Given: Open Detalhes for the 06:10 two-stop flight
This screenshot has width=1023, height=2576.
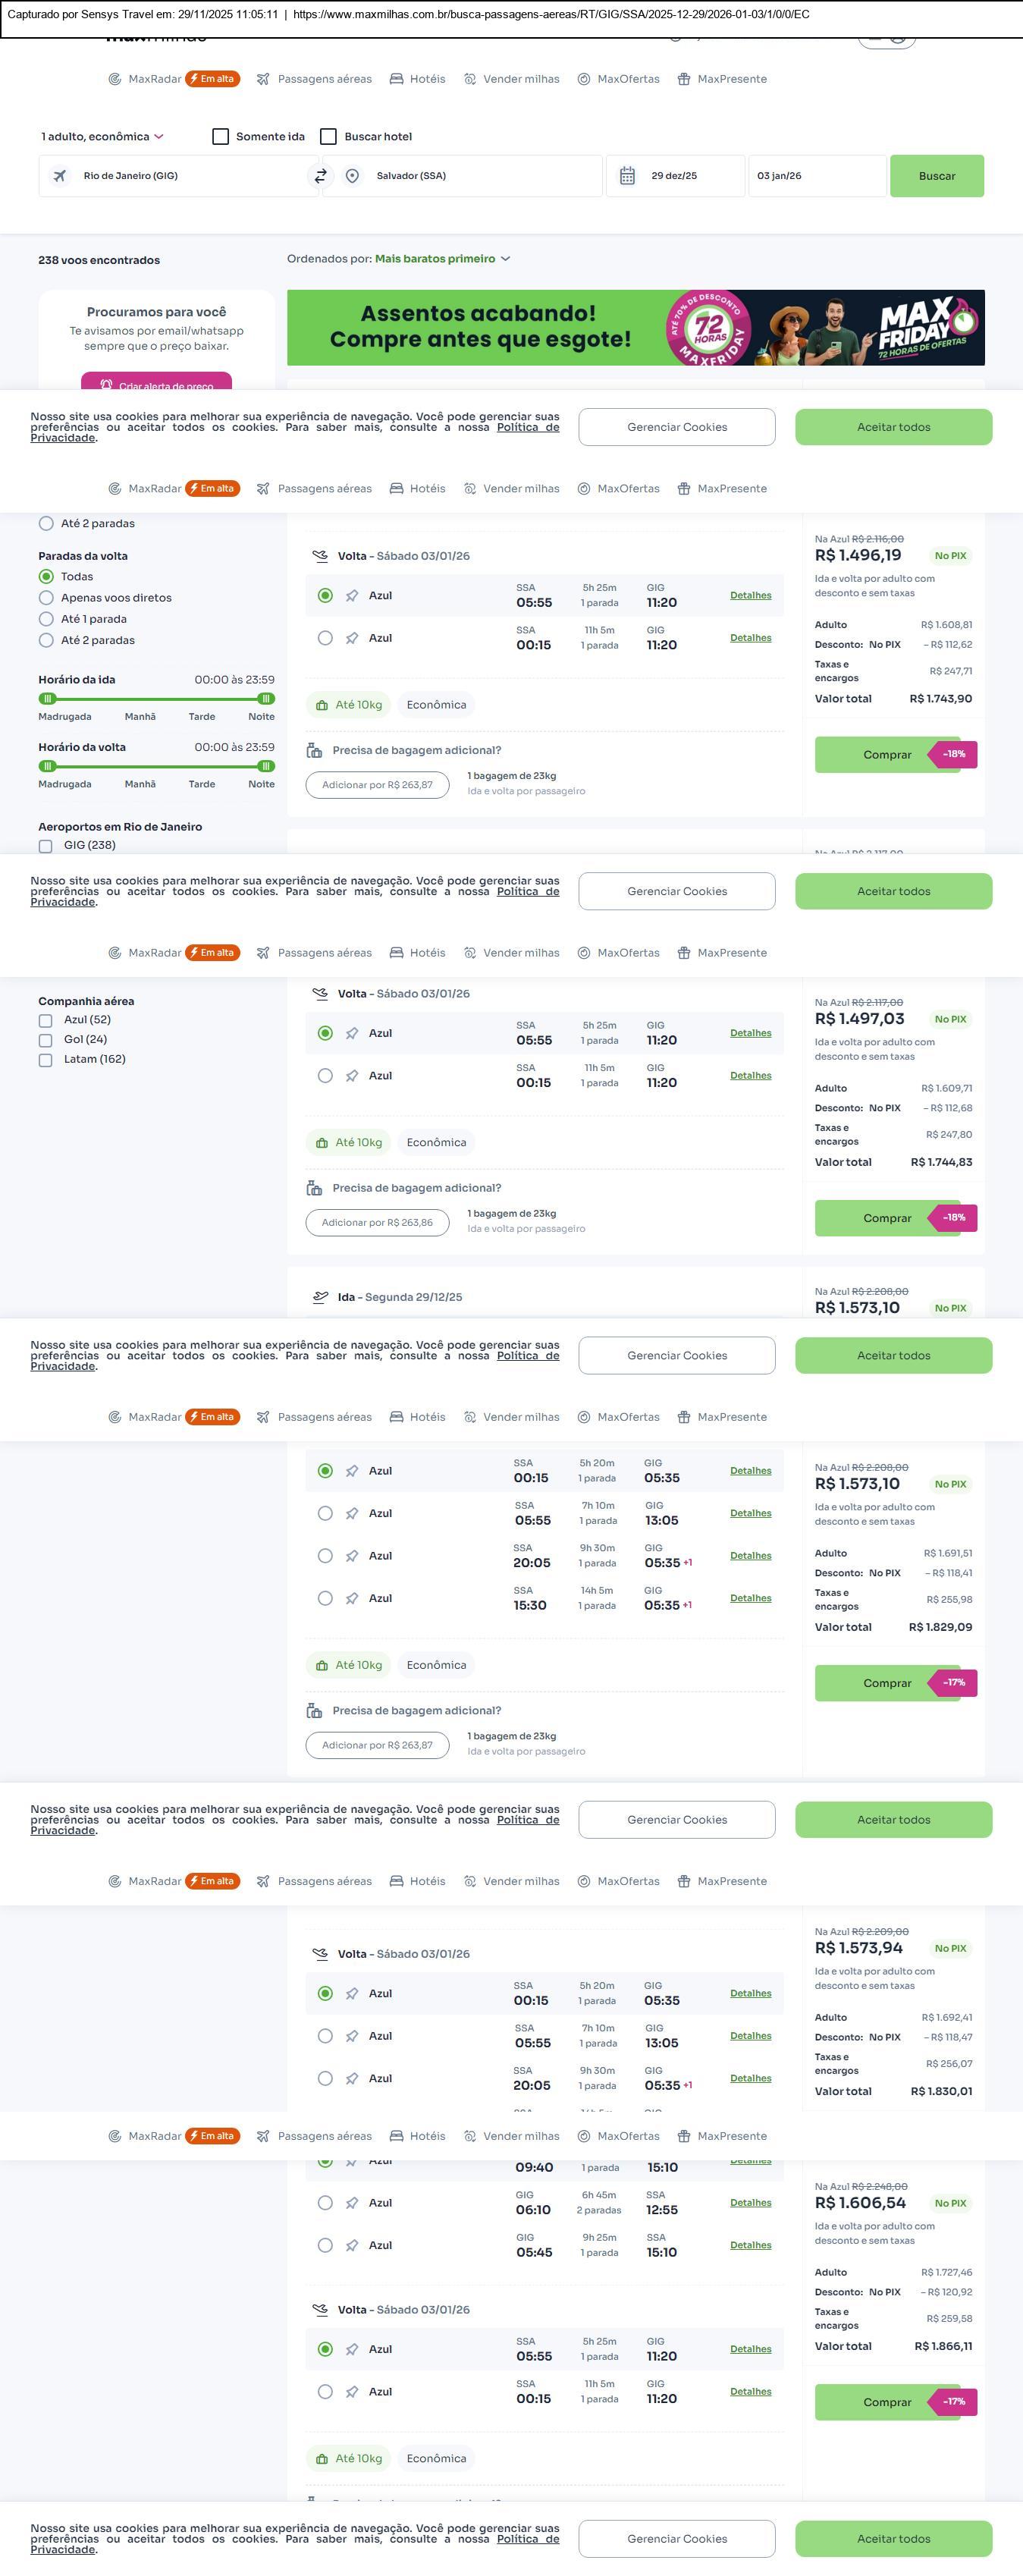Looking at the screenshot, I should coord(750,2202).
